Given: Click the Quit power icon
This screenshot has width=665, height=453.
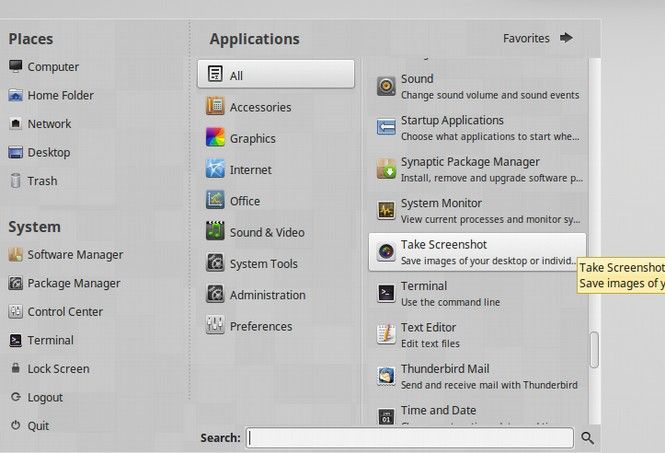Looking at the screenshot, I should tap(16, 425).
